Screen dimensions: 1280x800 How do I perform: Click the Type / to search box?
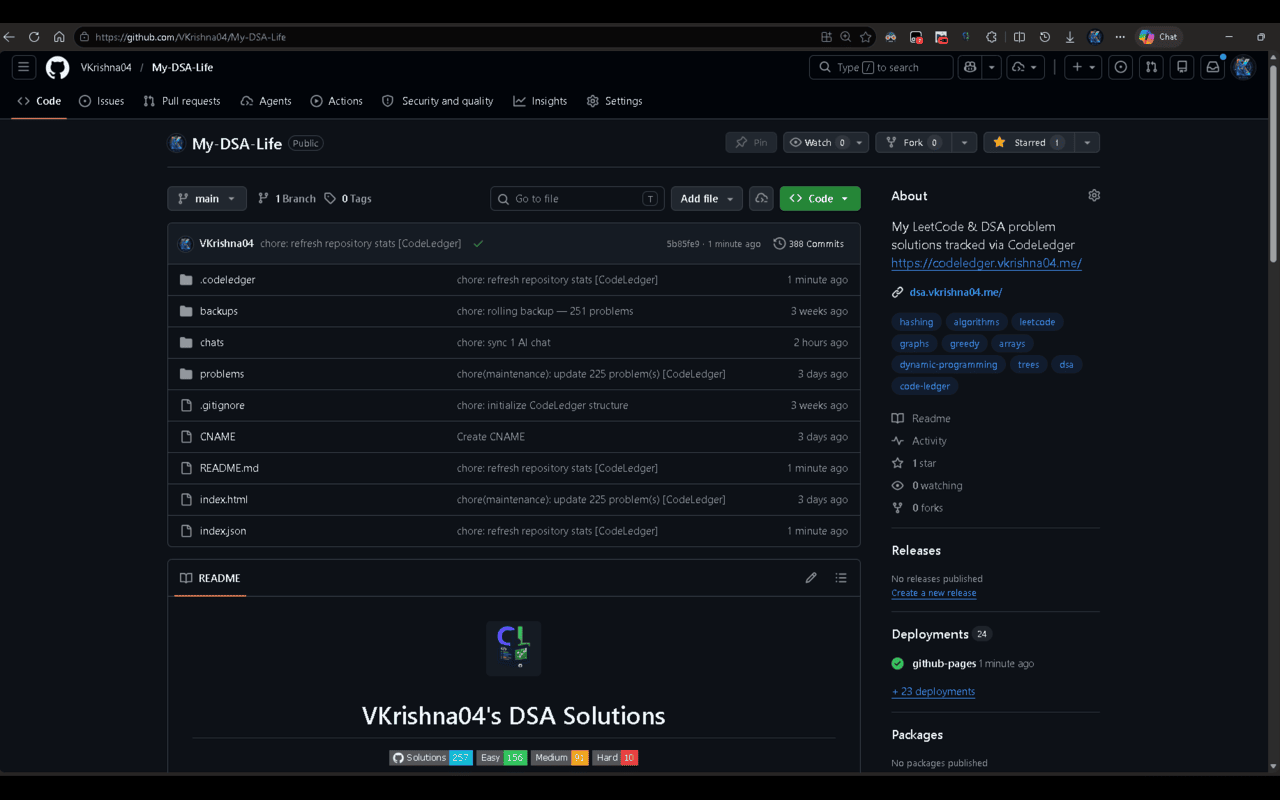(881, 67)
